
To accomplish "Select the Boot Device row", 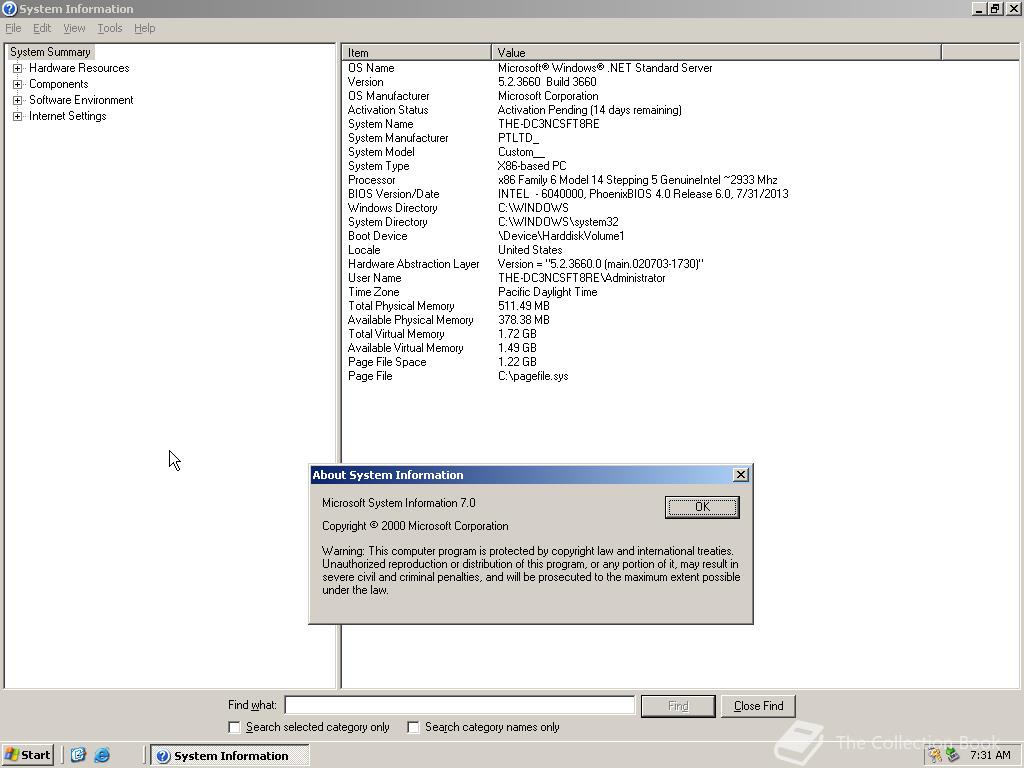I will [679, 236].
